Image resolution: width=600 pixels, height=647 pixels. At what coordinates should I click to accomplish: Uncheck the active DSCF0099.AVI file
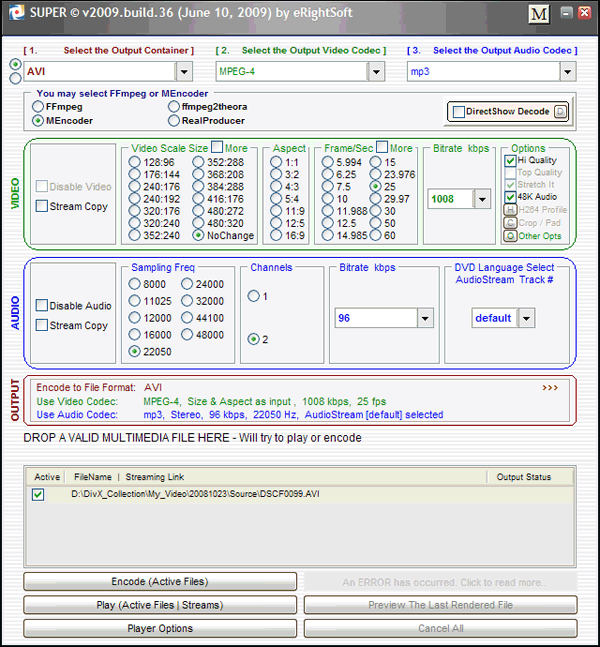(x=38, y=494)
